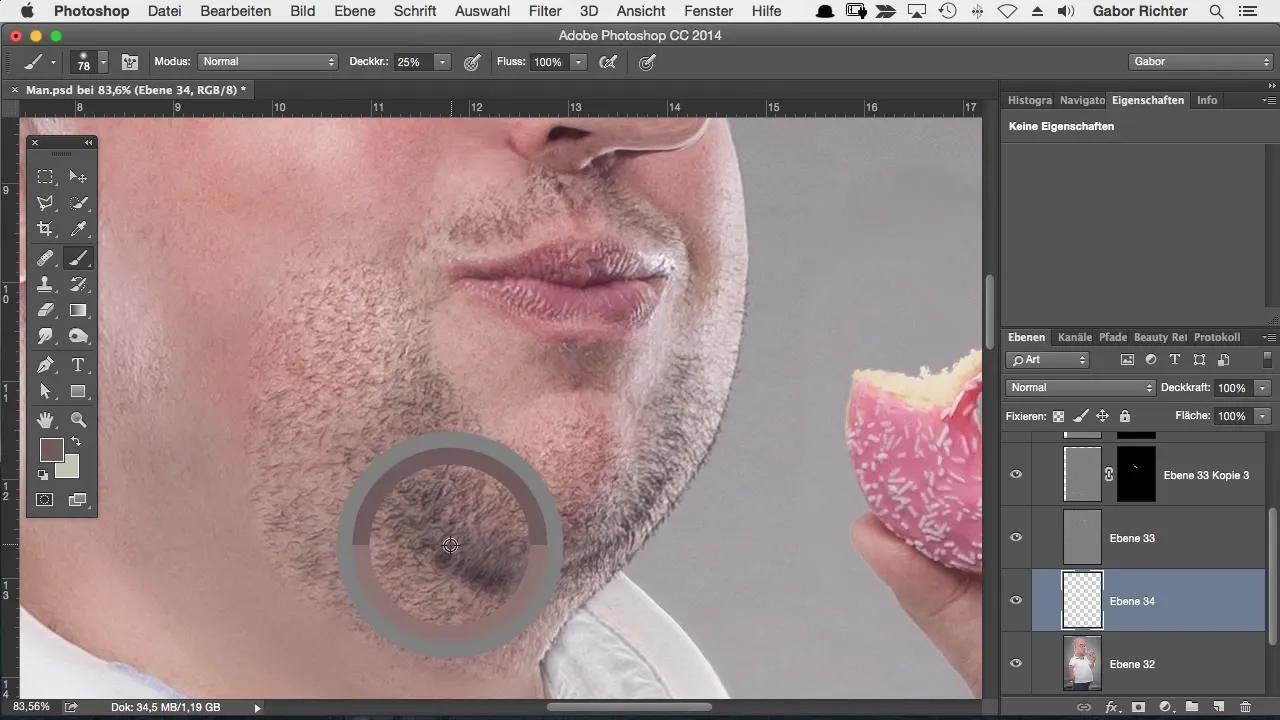Switch to the Navigator tab
This screenshot has width=1280, height=720.
click(1082, 100)
